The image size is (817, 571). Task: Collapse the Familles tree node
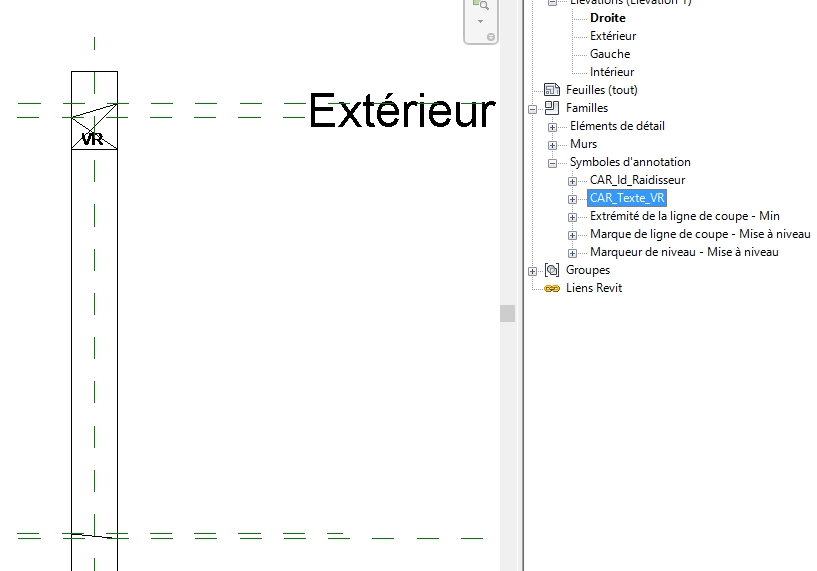point(533,108)
